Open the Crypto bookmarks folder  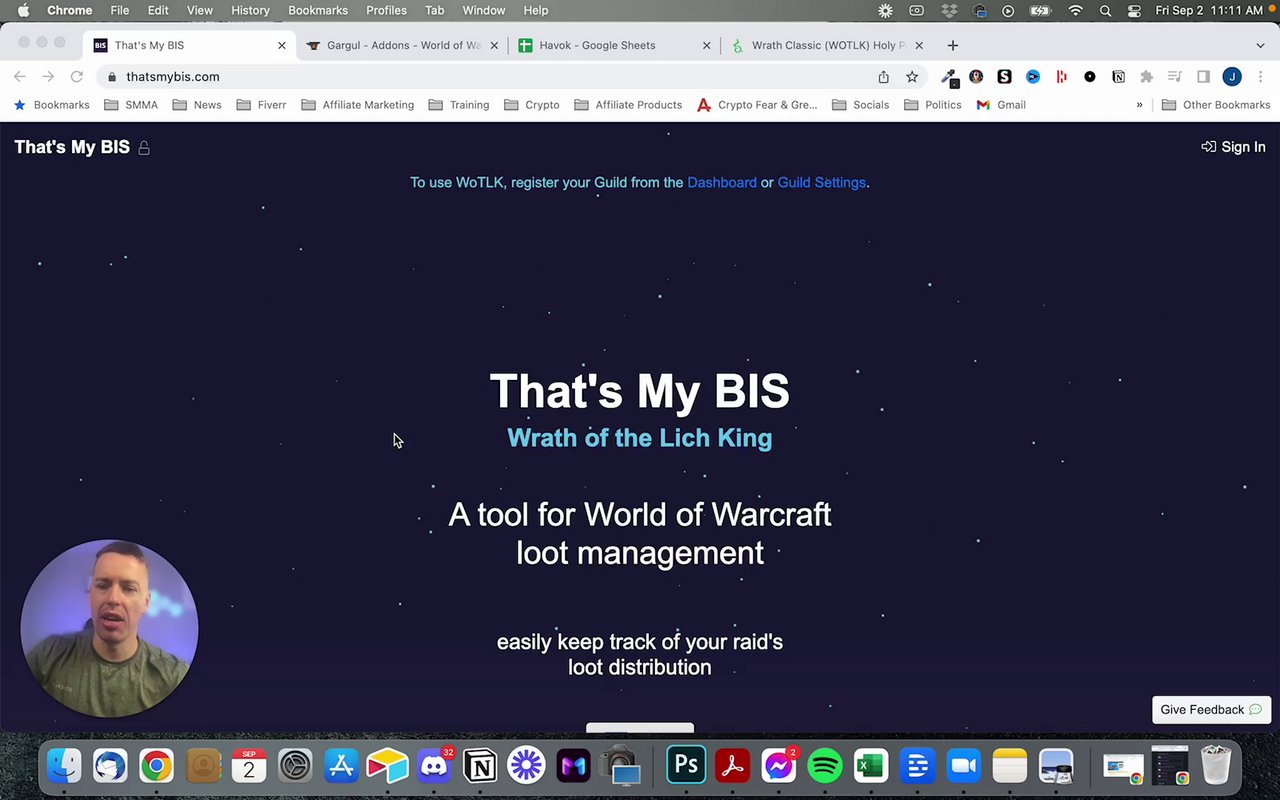pos(532,105)
